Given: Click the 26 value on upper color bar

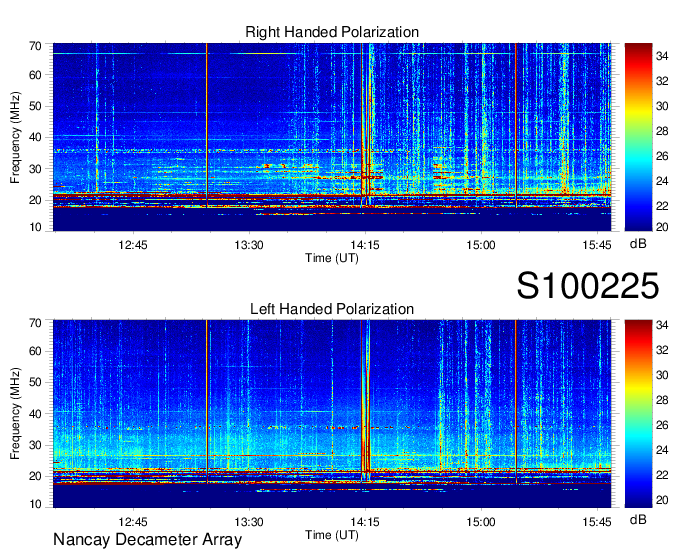Looking at the screenshot, I should pos(662,156).
